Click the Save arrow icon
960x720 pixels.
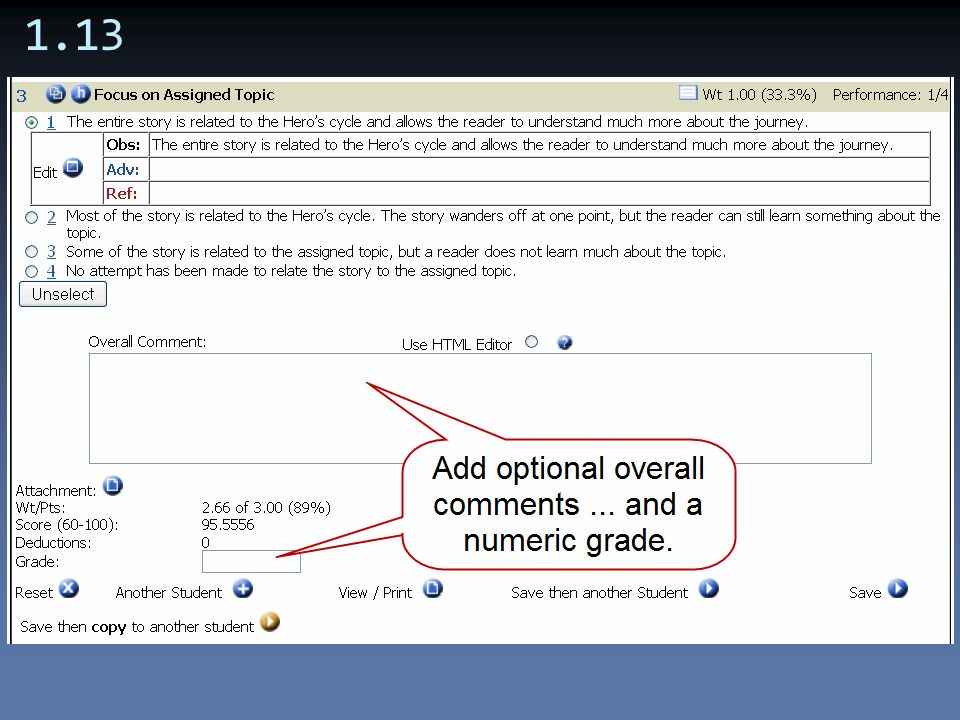[x=898, y=589]
